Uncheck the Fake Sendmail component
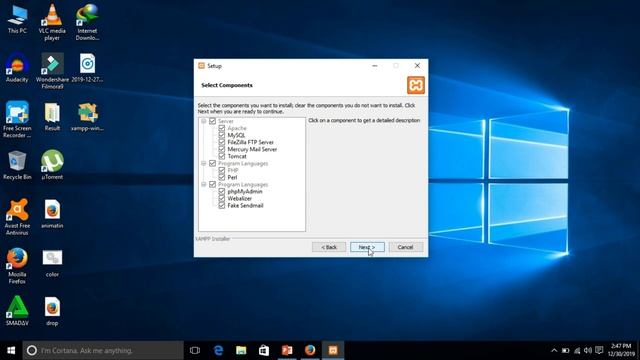The height and width of the screenshot is (360, 640). point(222,206)
